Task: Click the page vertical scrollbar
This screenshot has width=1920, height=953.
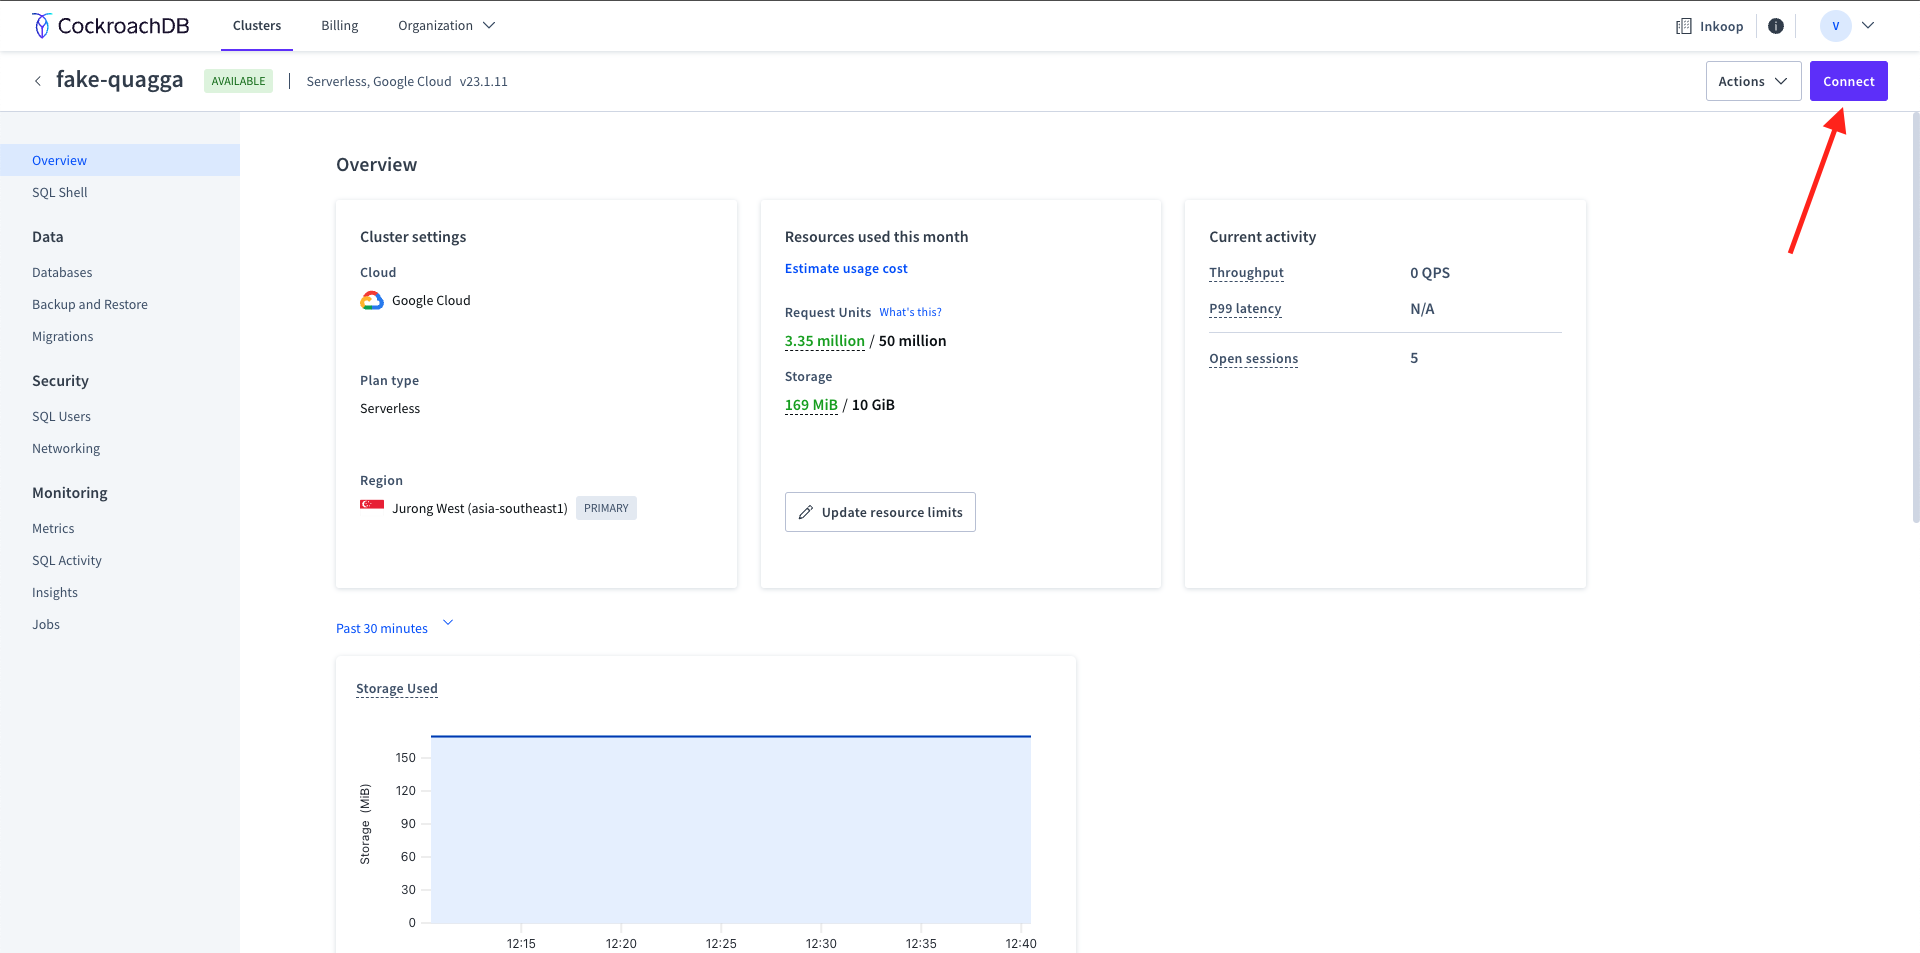Action: [x=1915, y=316]
